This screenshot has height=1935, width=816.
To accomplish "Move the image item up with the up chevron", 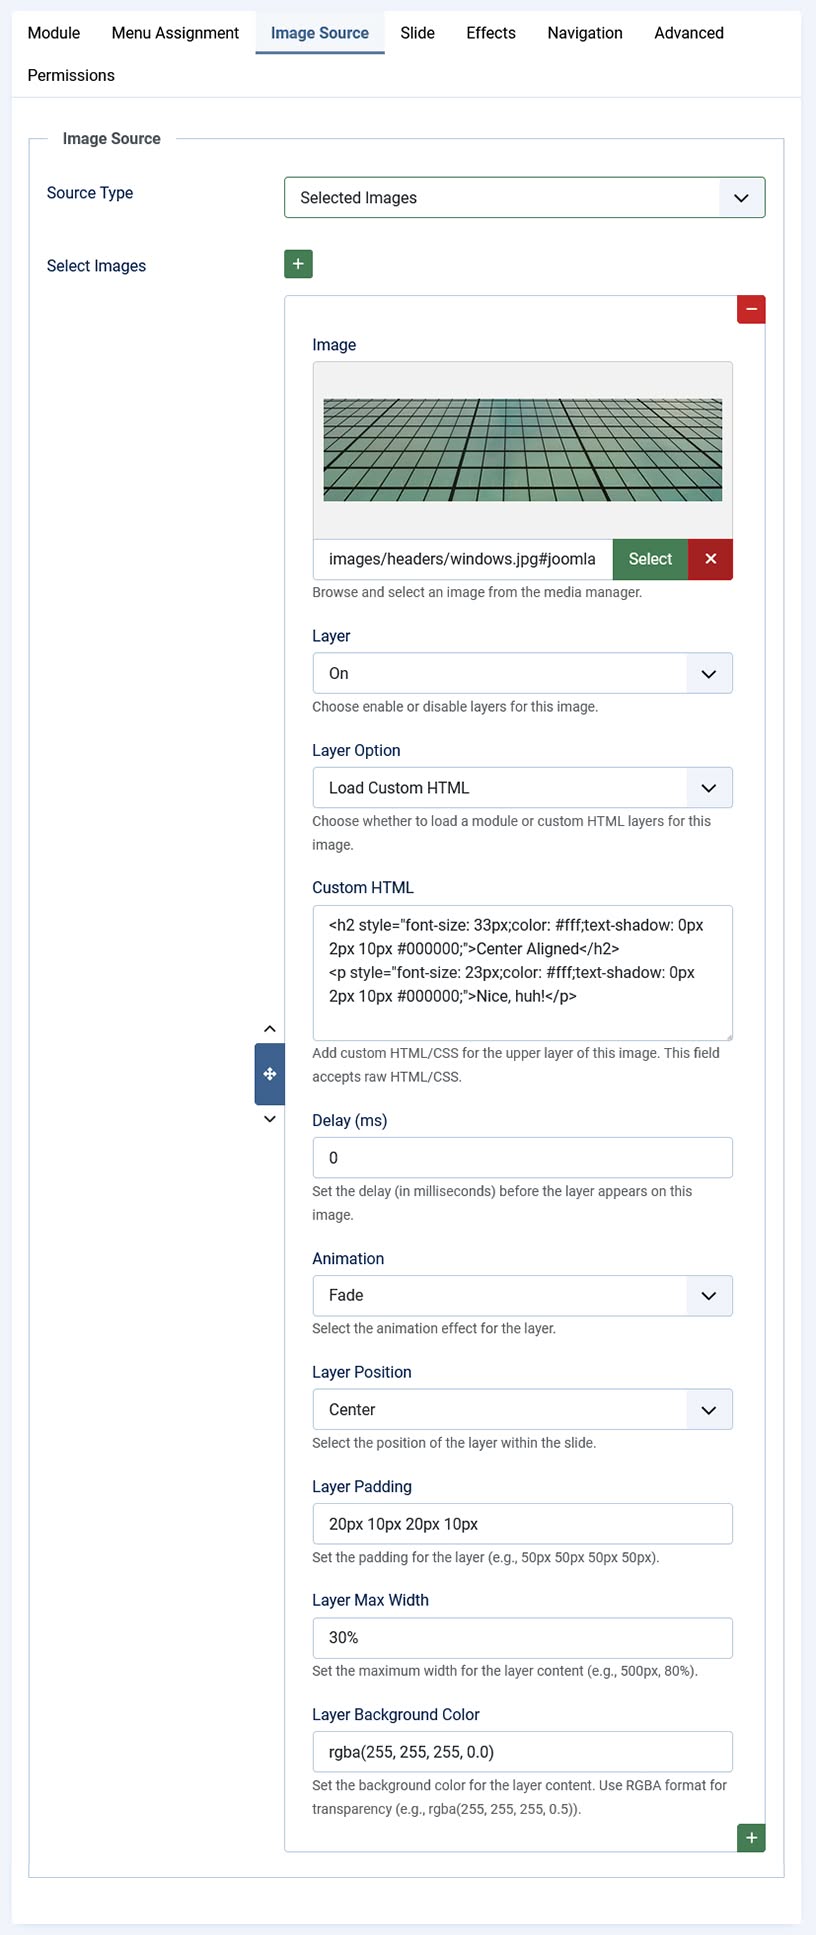I will (269, 1029).
